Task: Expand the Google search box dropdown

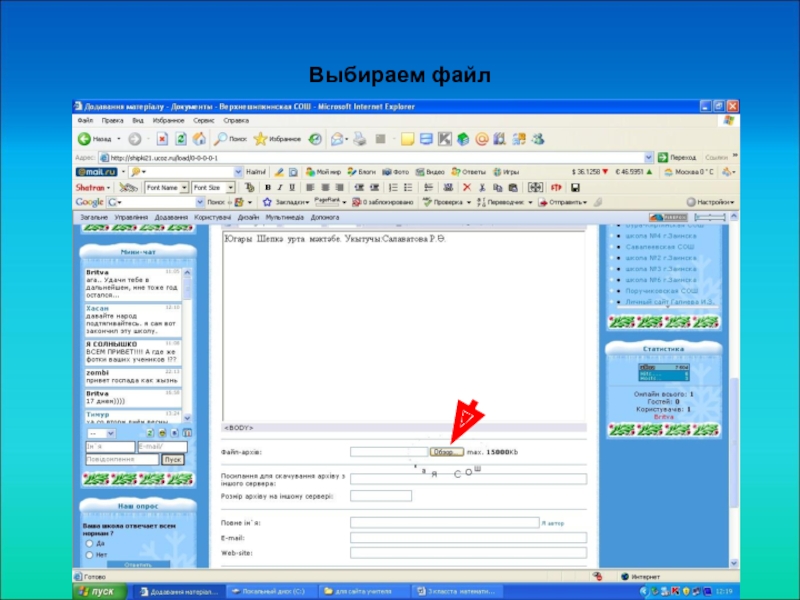Action: 200,202
